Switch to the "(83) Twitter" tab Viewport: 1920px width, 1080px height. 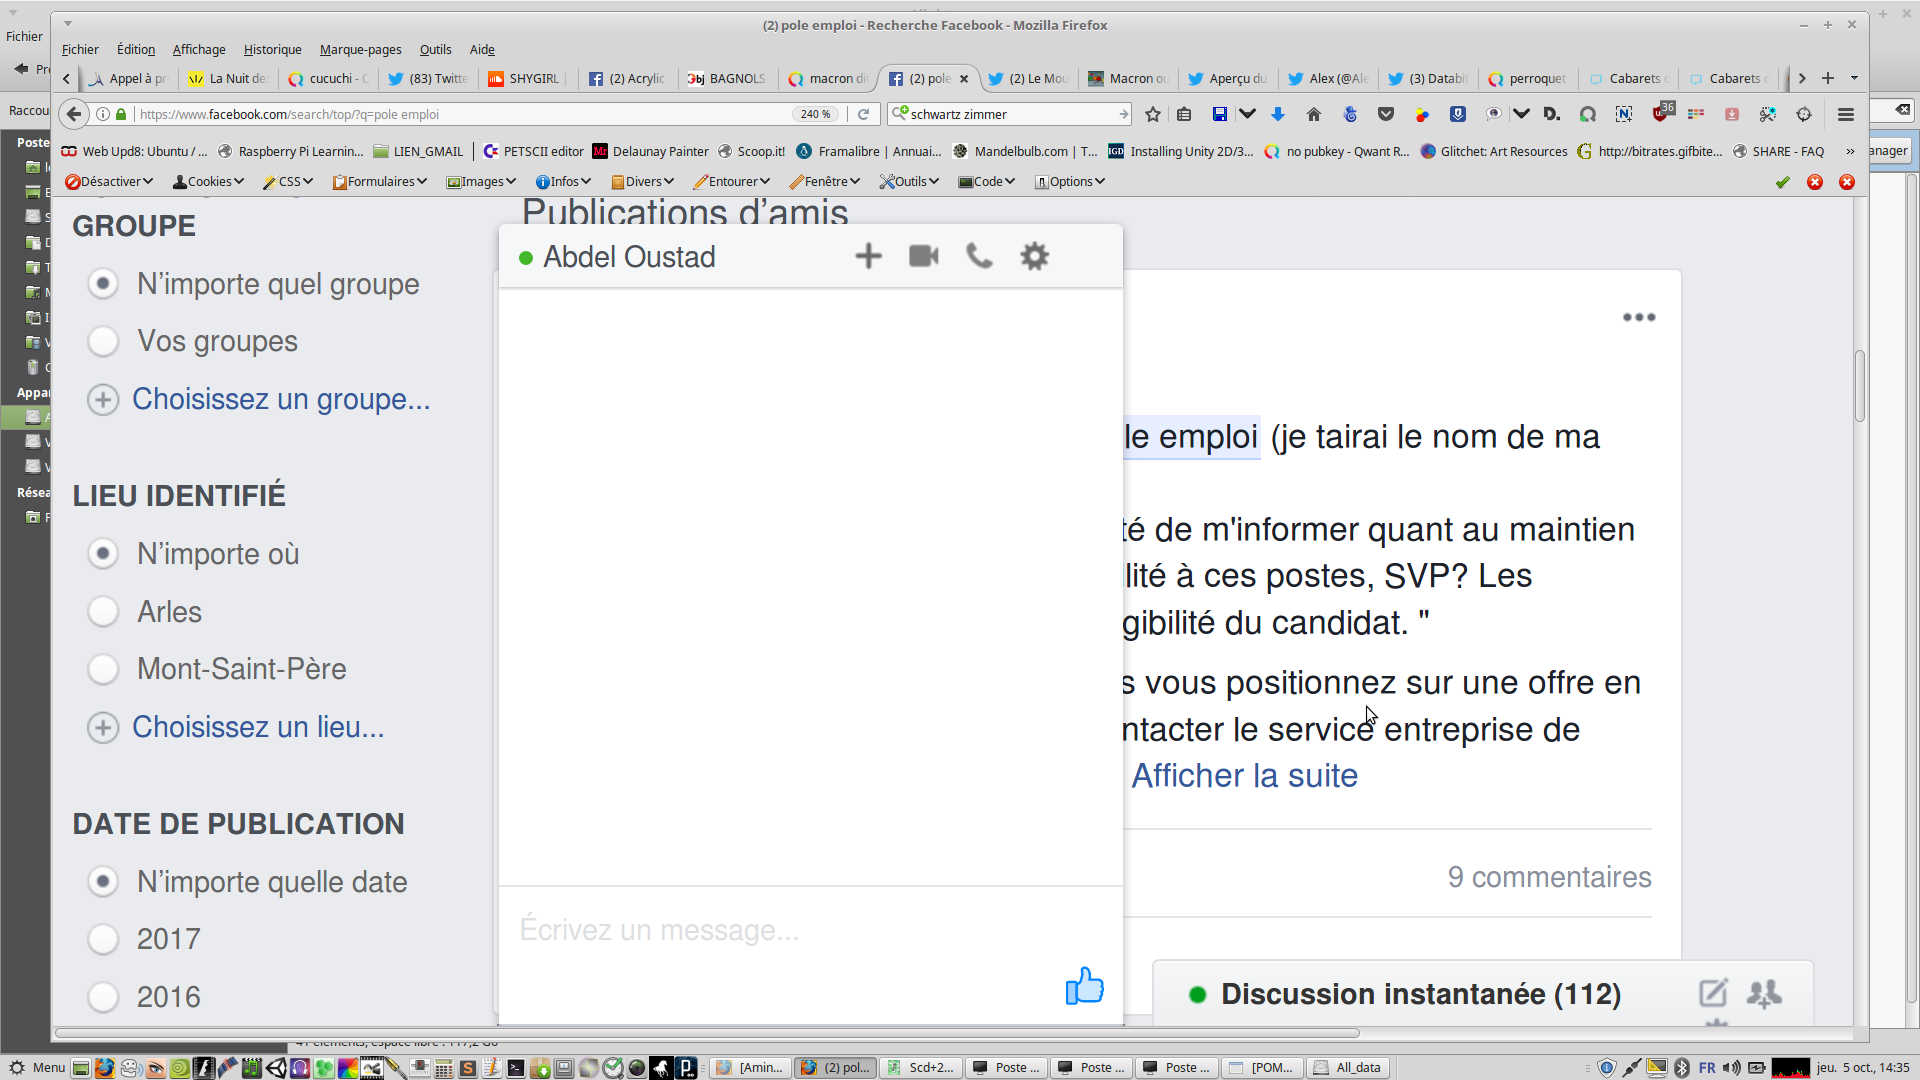(x=428, y=78)
